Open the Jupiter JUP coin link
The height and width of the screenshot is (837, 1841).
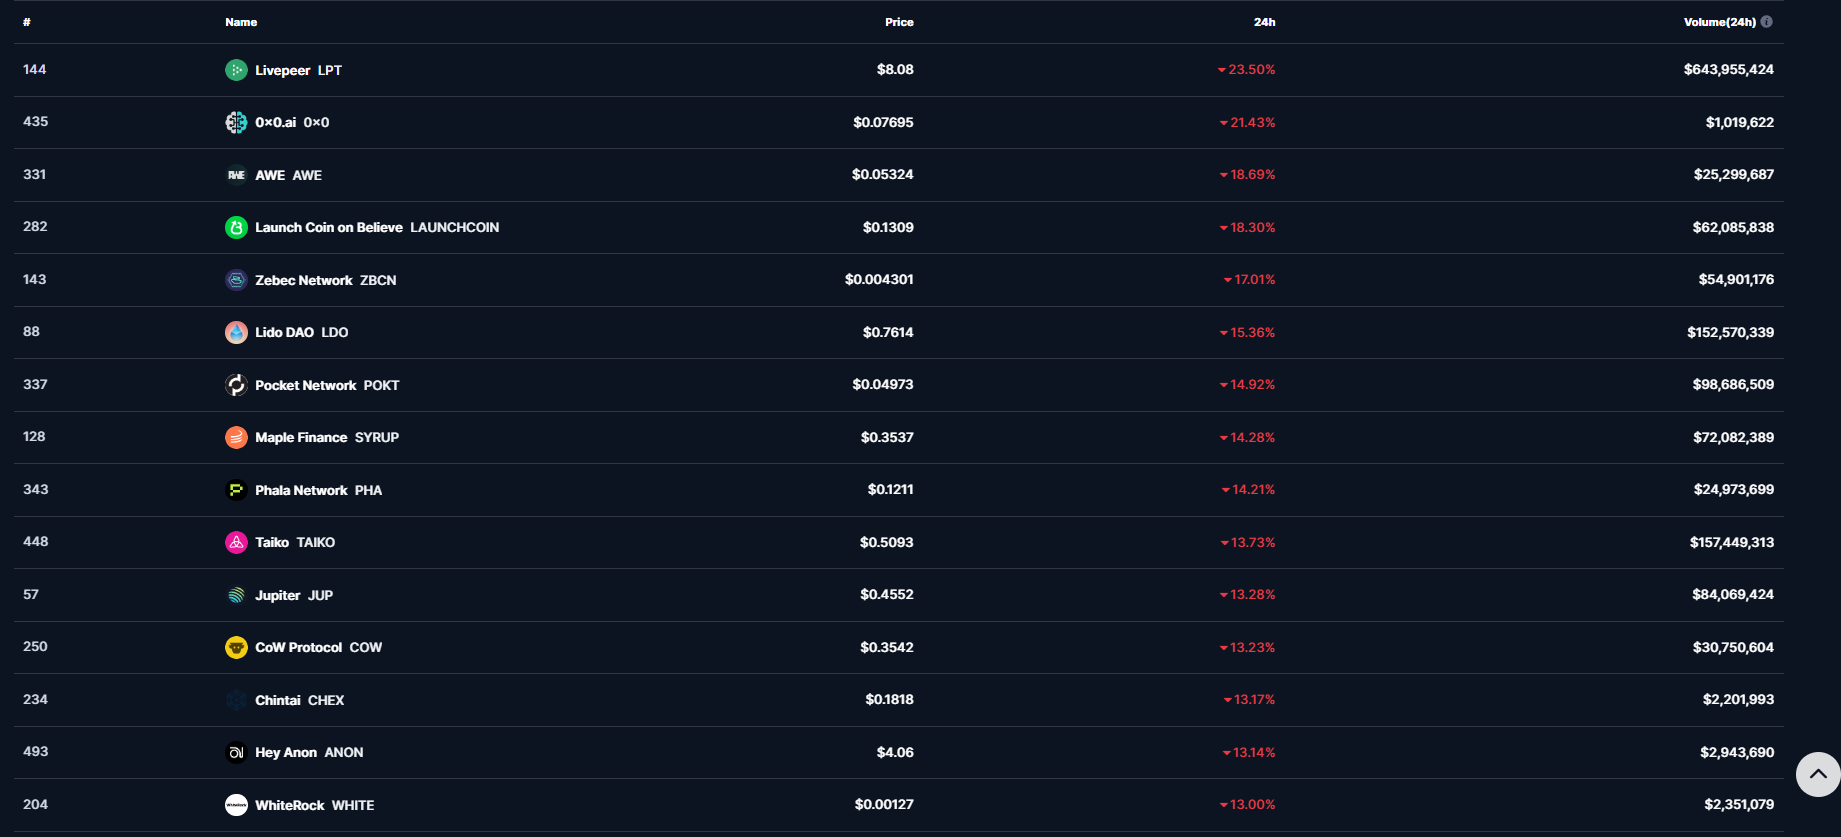pyautogui.click(x=278, y=595)
